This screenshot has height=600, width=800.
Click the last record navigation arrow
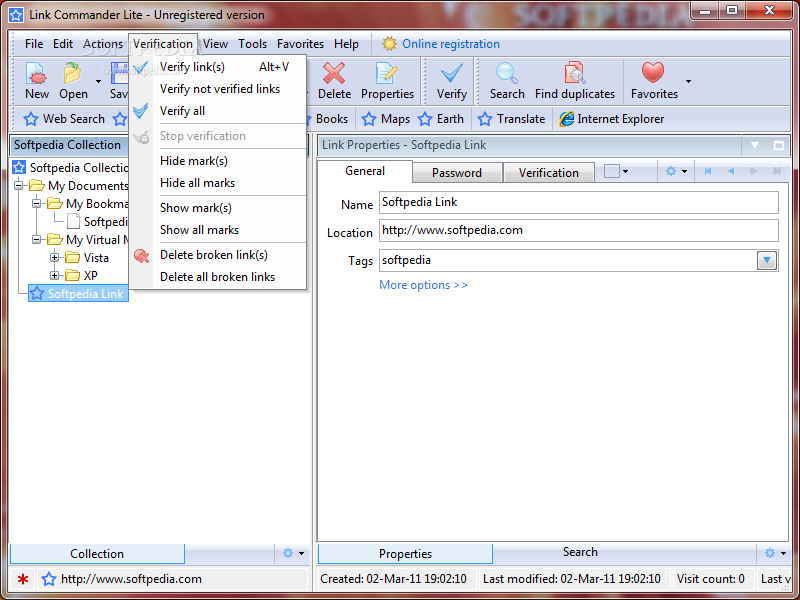[777, 171]
